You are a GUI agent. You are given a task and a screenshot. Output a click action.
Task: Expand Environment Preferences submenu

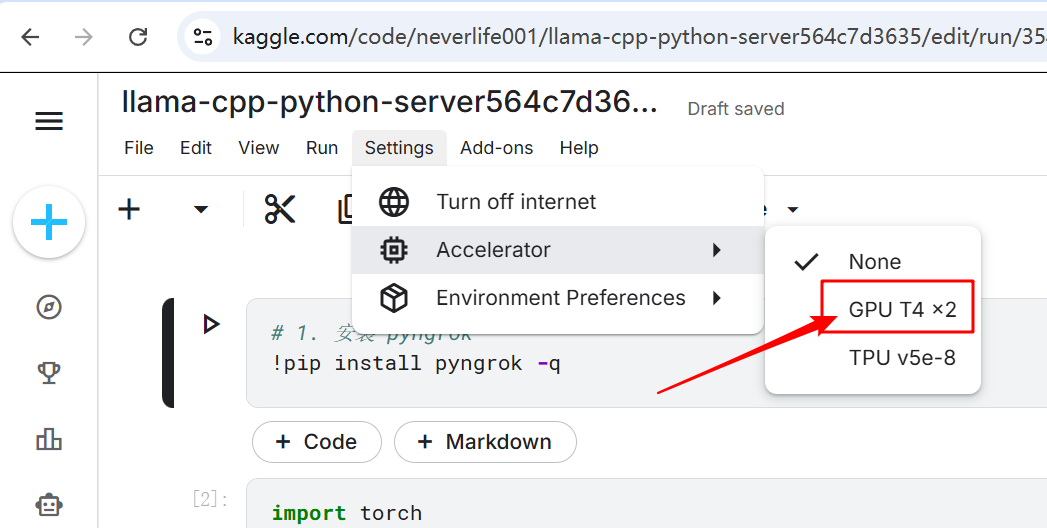(x=557, y=298)
